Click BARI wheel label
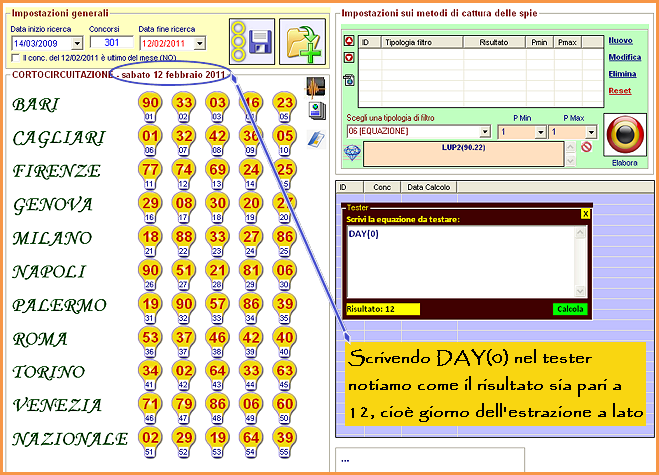Viewport: 659px width, 475px height. tap(36, 105)
